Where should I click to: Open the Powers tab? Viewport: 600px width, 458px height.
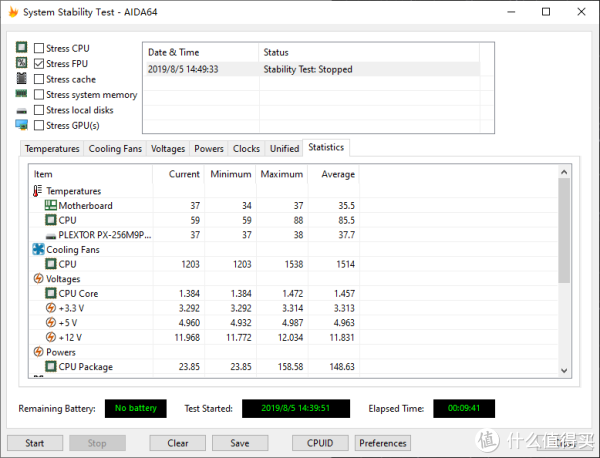pos(209,148)
